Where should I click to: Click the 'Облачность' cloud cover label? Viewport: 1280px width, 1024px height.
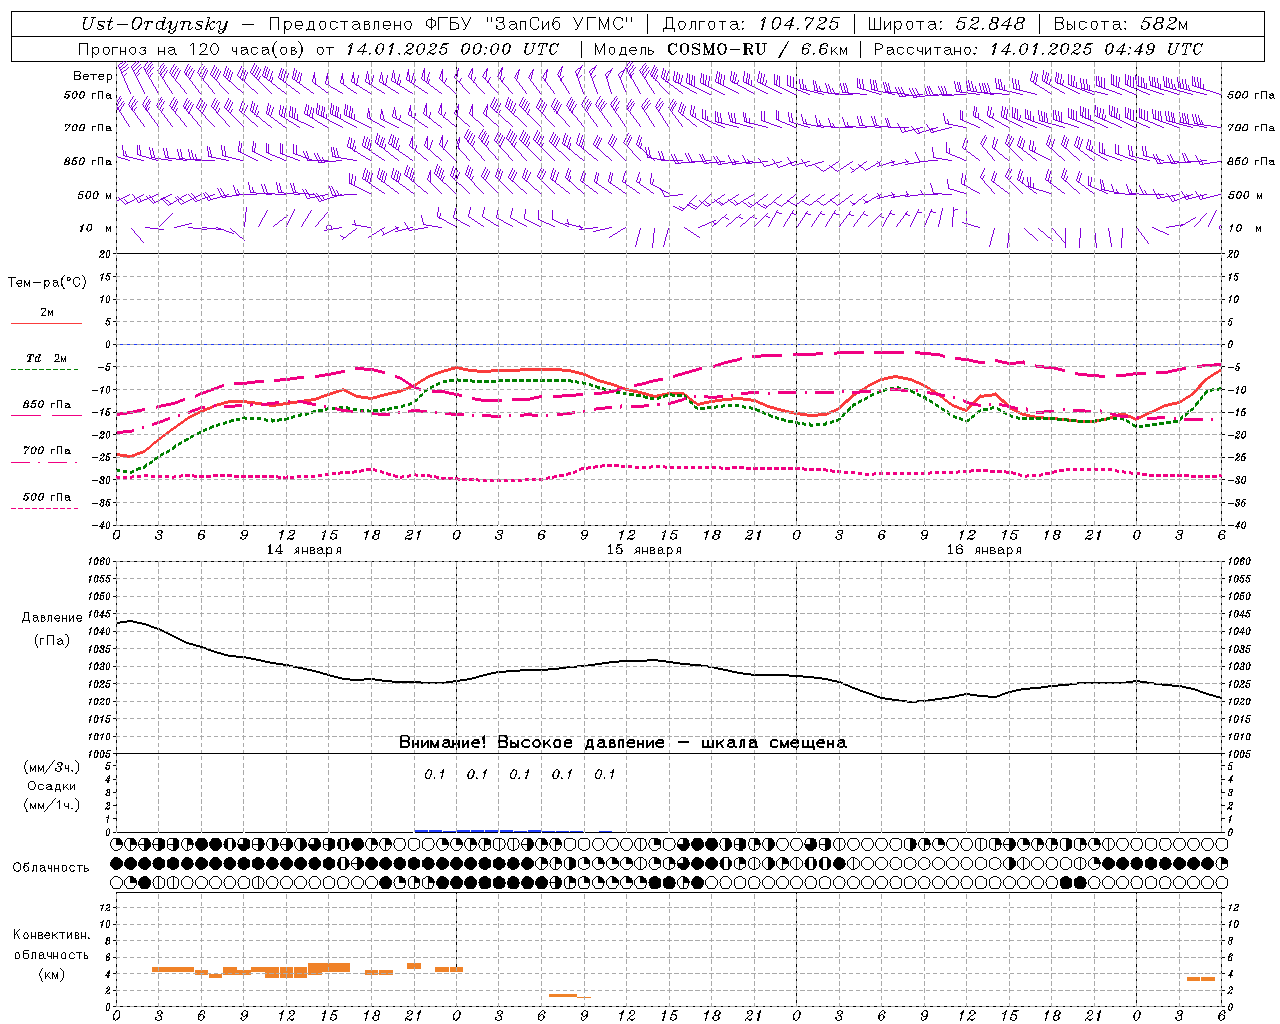click(x=51, y=868)
